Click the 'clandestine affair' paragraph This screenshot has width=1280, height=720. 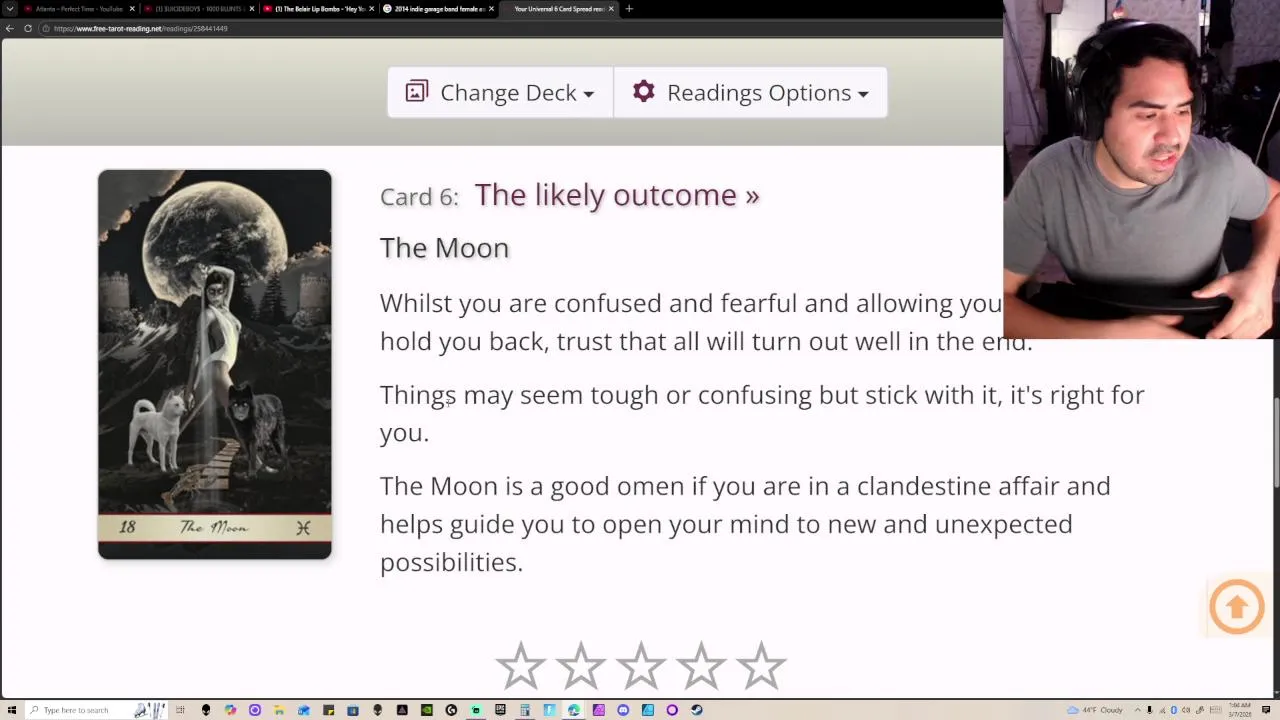745,524
